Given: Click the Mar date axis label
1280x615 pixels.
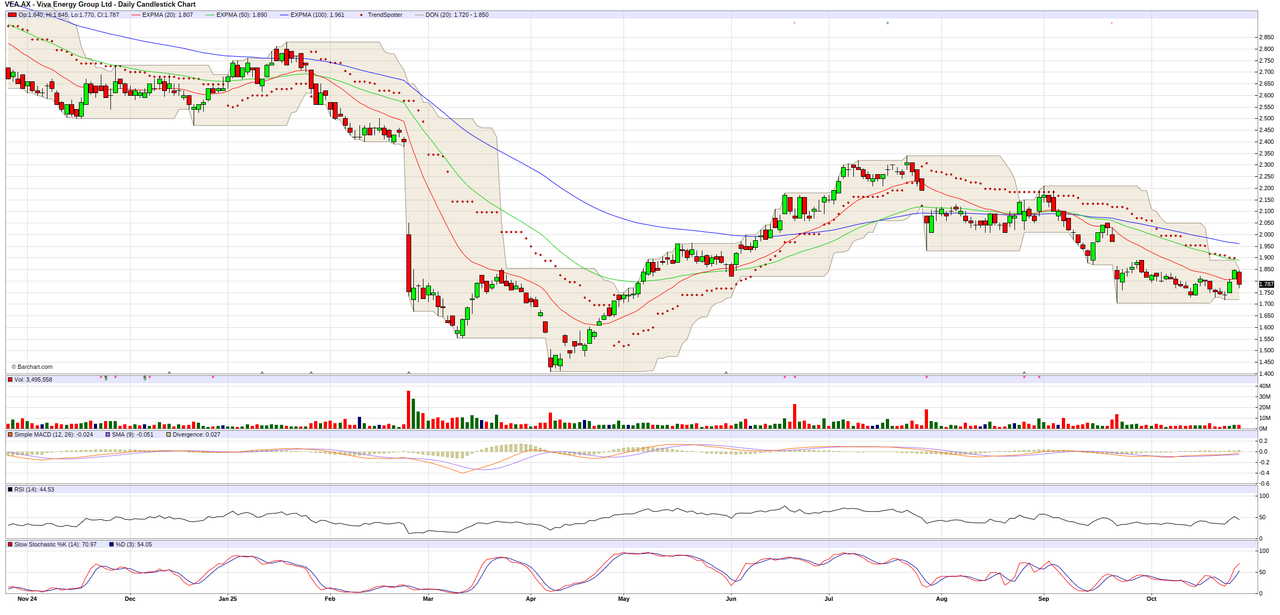Looking at the screenshot, I should (x=427, y=600).
